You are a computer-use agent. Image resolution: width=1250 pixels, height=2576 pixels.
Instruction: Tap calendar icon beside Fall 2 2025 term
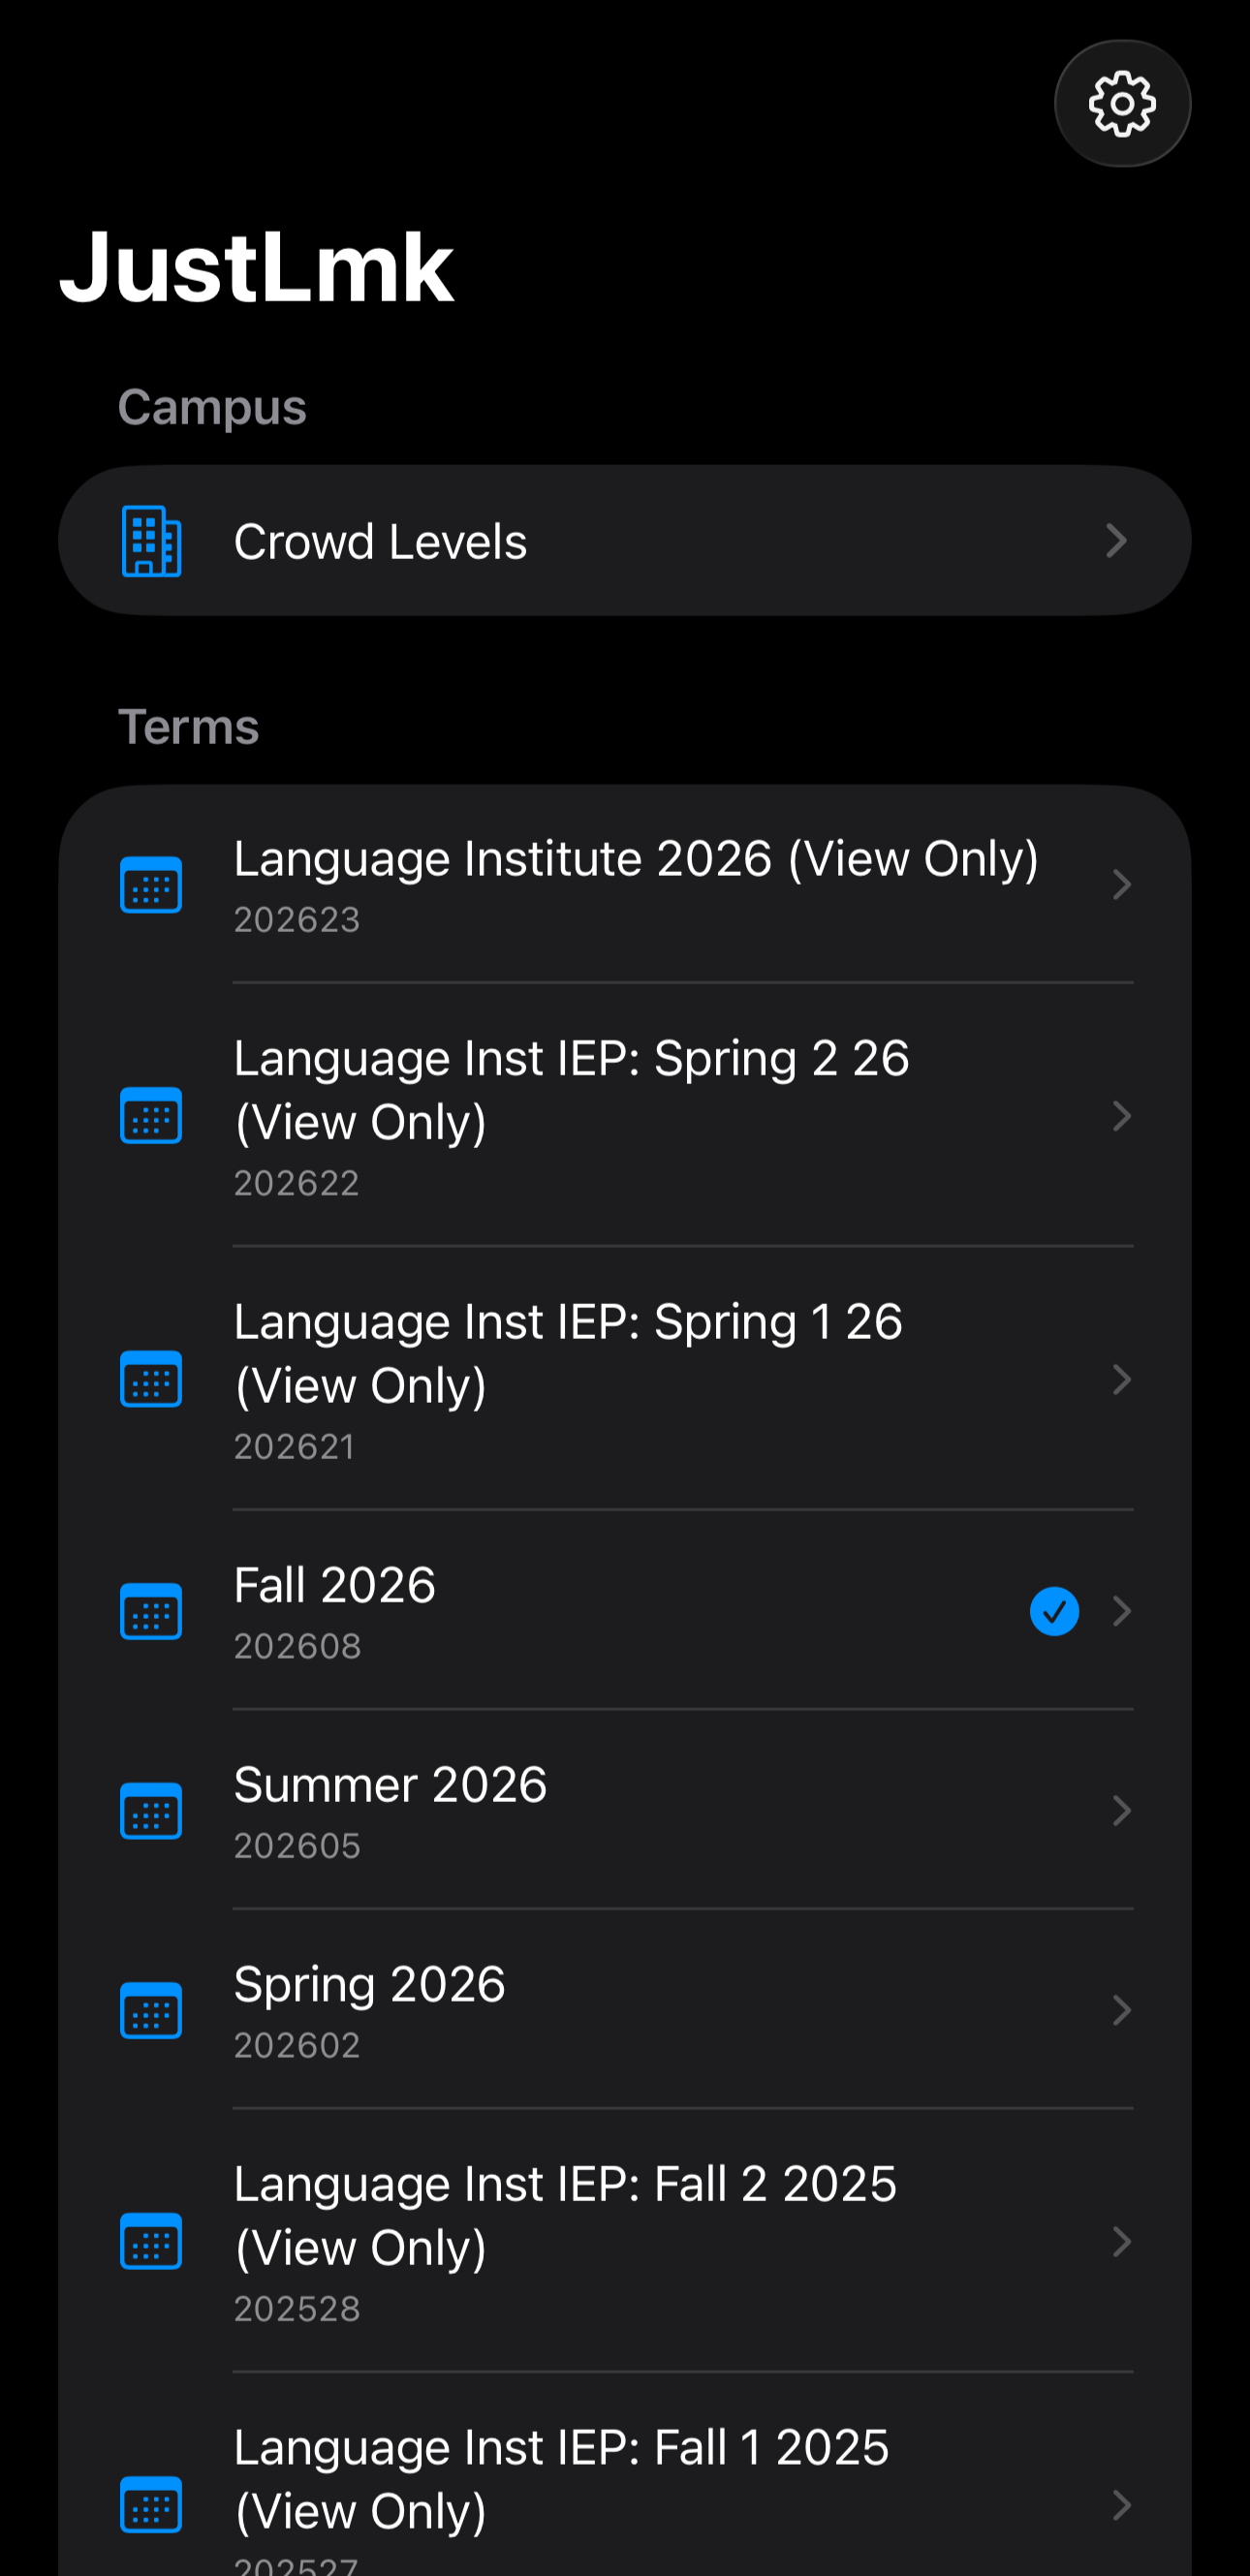click(x=151, y=2241)
